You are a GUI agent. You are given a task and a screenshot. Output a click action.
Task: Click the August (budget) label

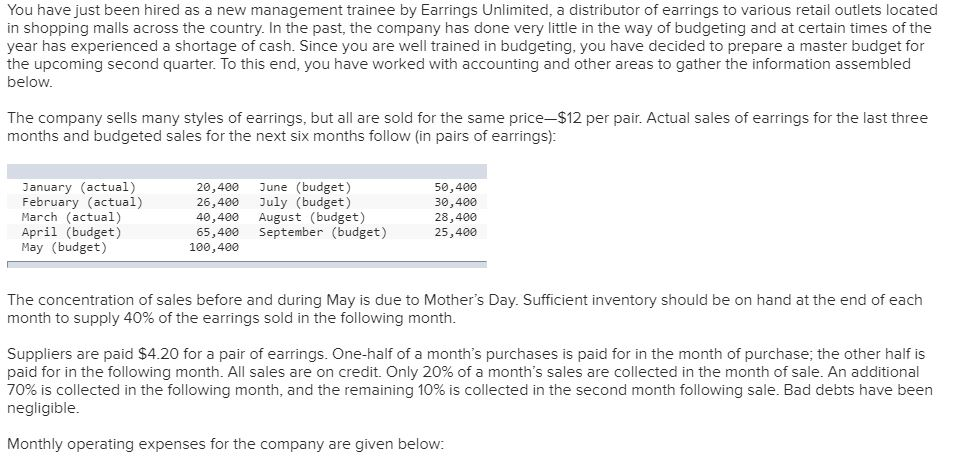pyautogui.click(x=313, y=217)
